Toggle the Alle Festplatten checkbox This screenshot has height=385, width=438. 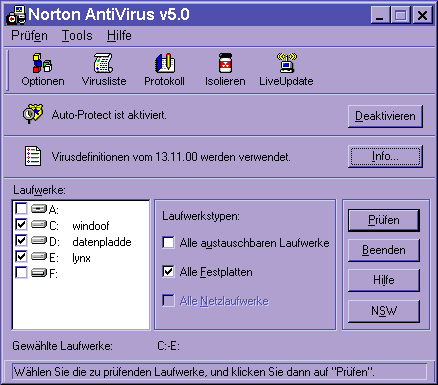pos(168,272)
